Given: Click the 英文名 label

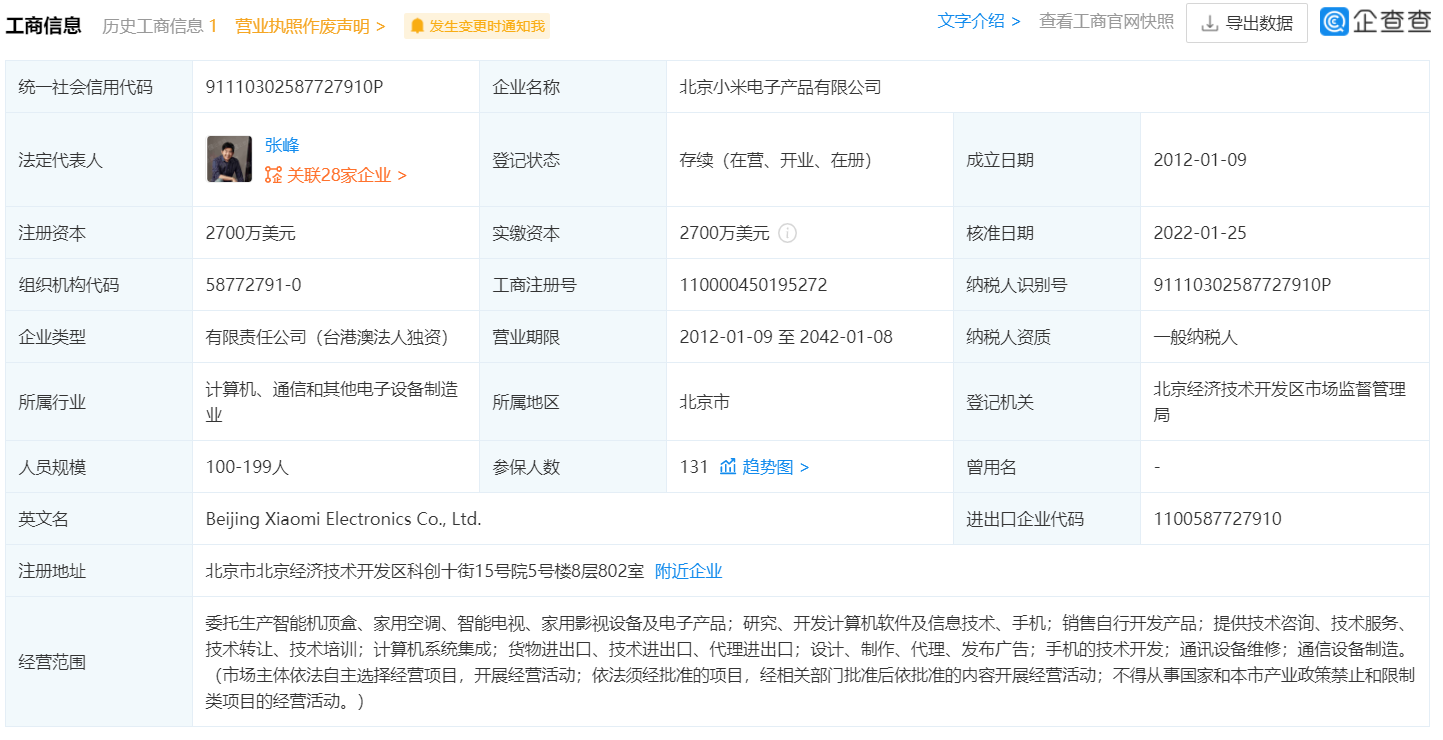Looking at the screenshot, I should [x=44, y=519].
